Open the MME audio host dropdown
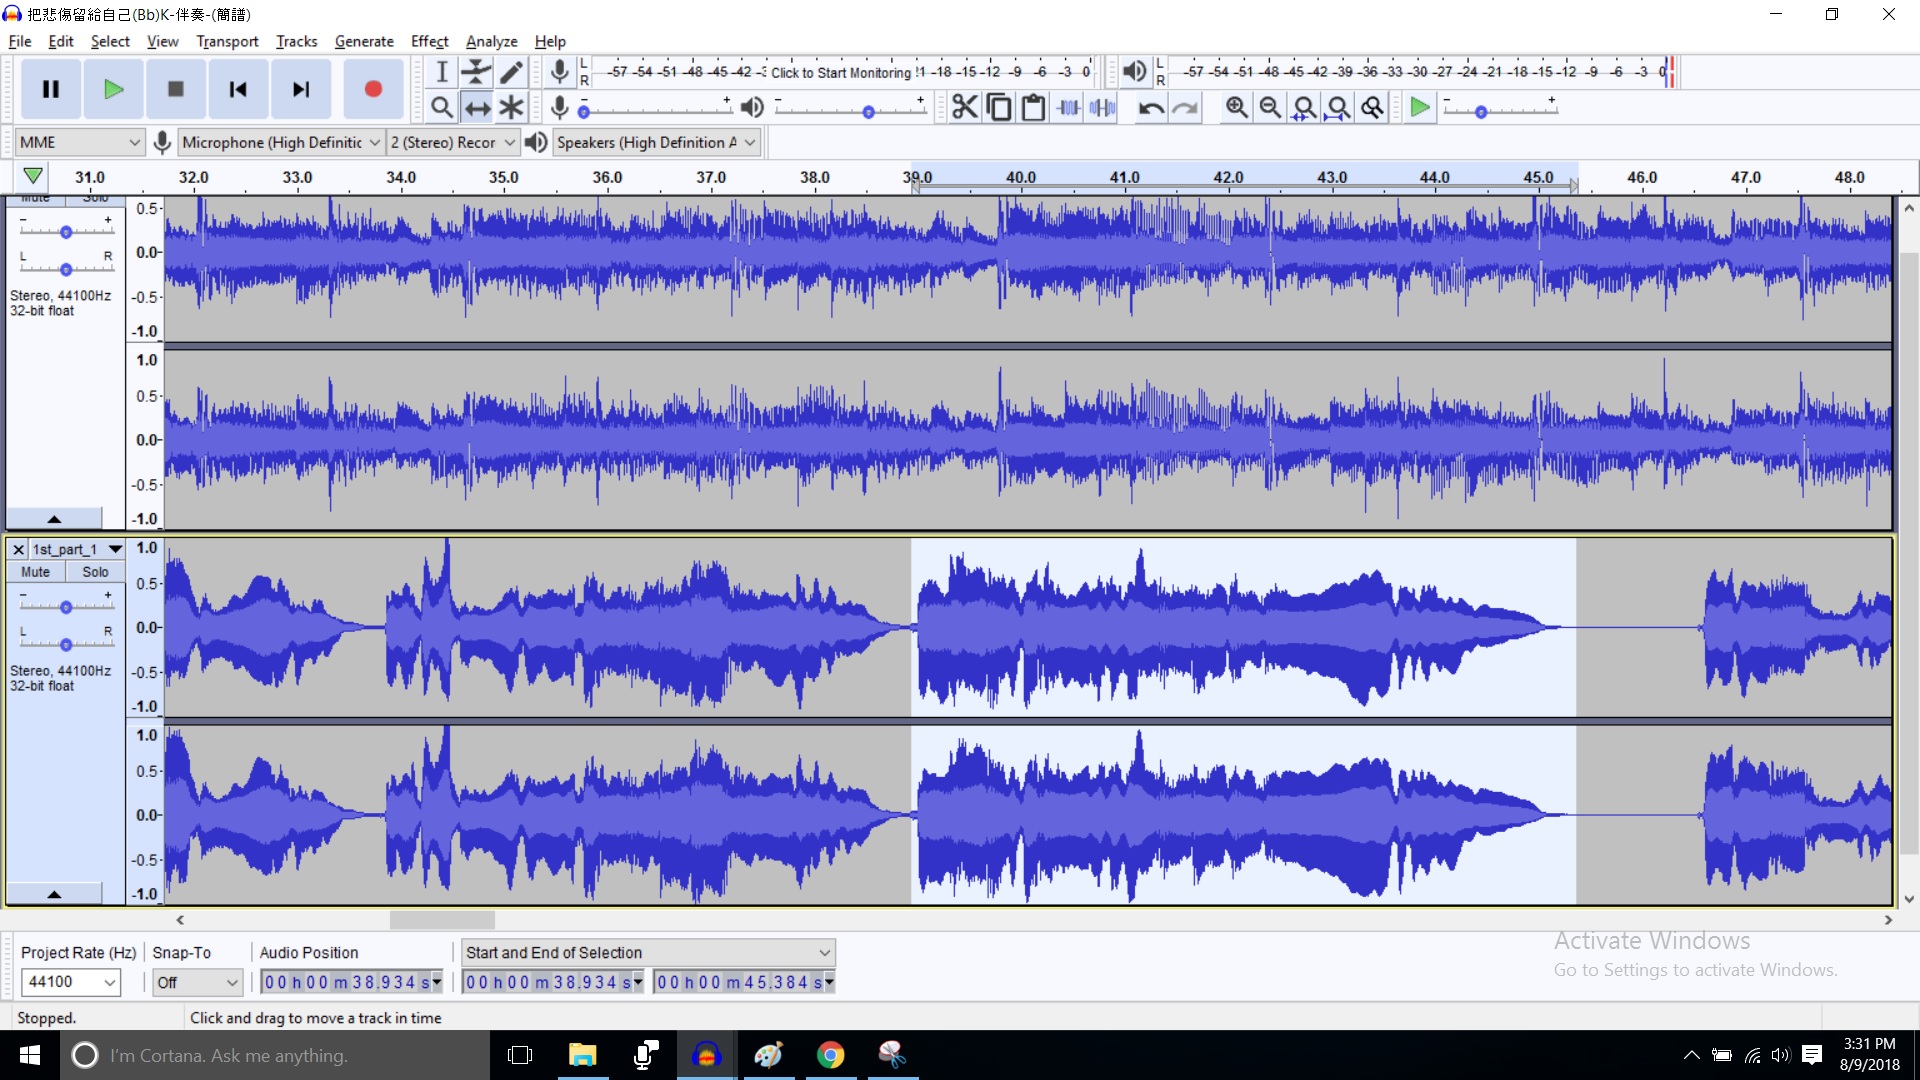The image size is (1920, 1080). [80, 142]
